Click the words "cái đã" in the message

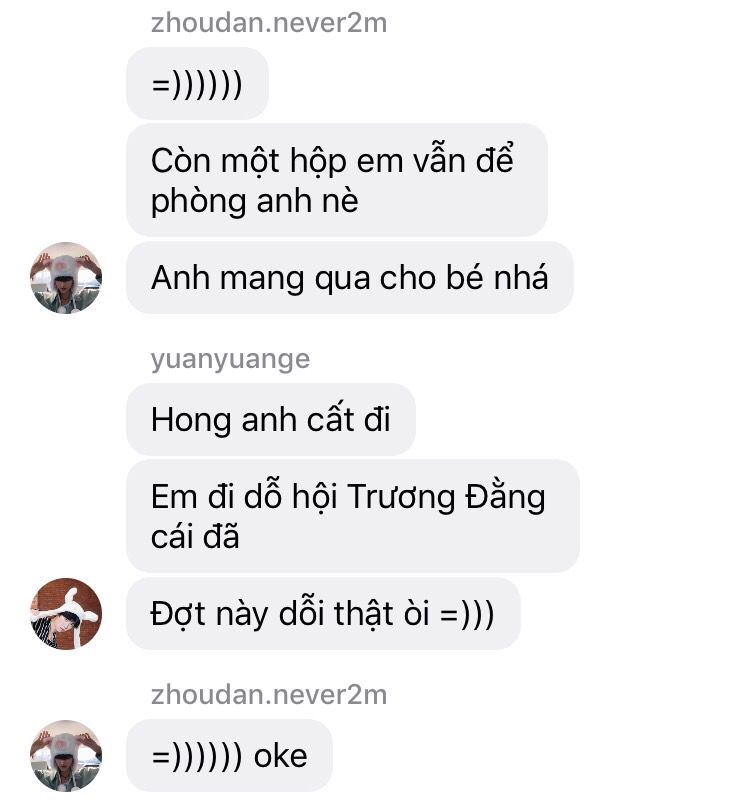click(195, 537)
